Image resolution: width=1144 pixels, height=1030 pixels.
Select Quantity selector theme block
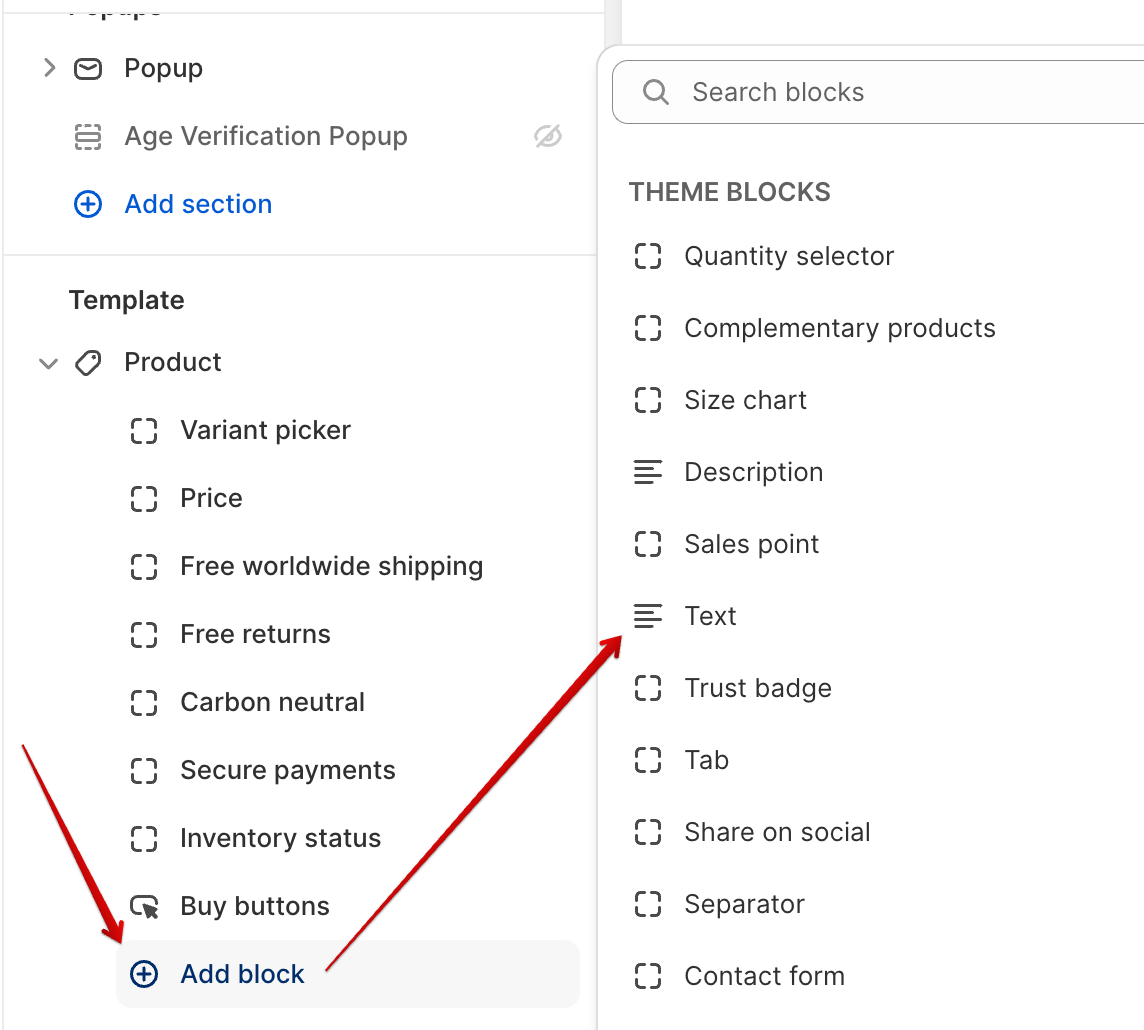click(x=788, y=256)
